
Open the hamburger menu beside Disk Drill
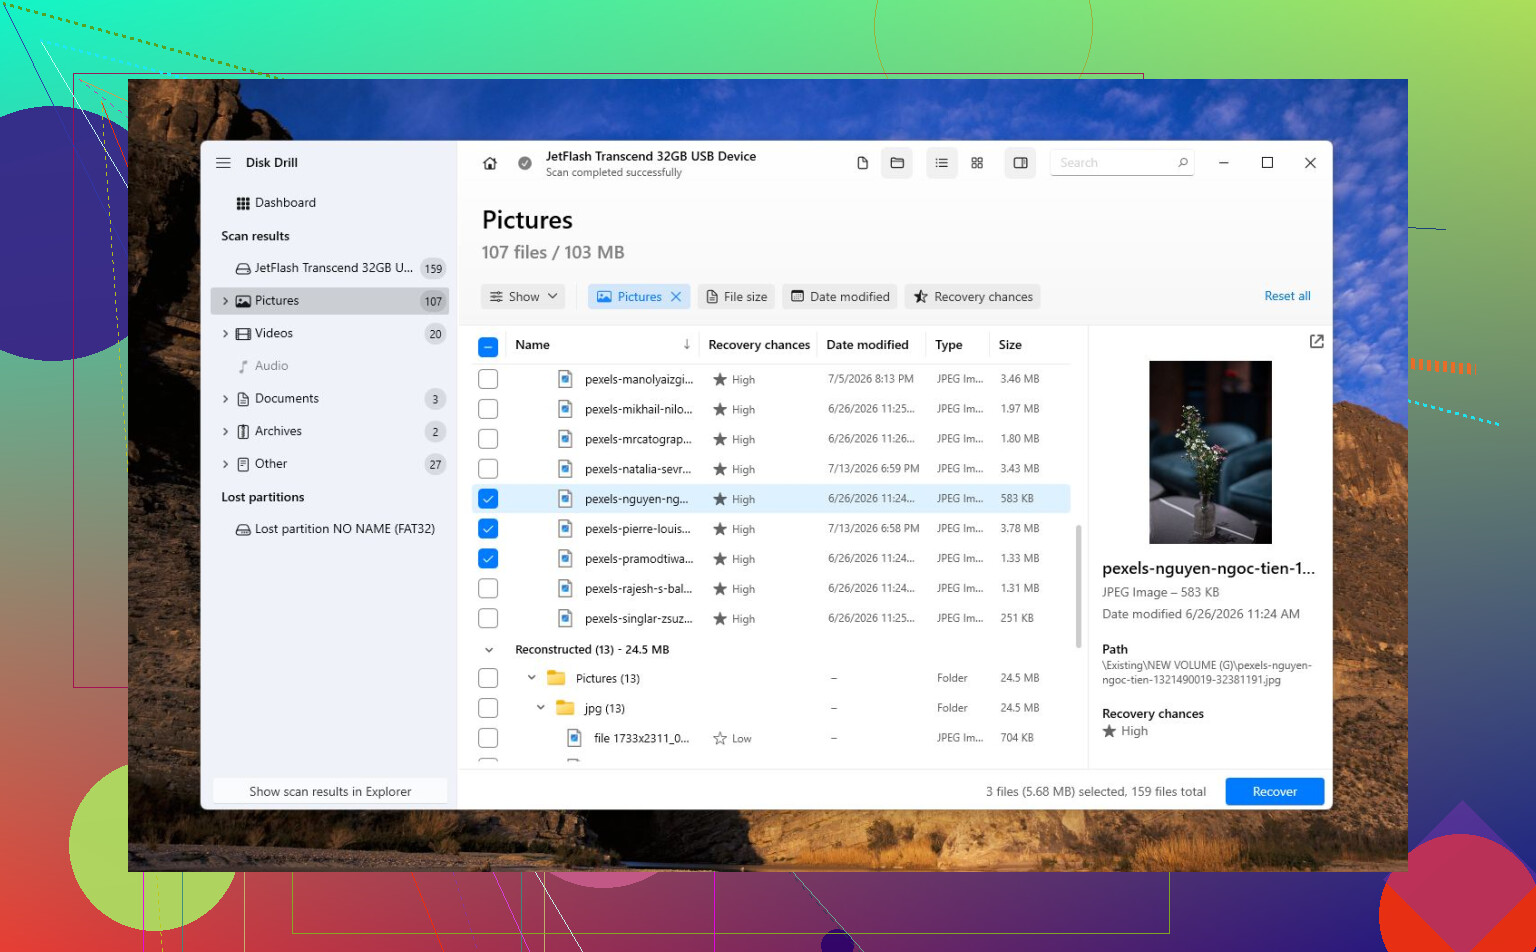[x=223, y=163]
